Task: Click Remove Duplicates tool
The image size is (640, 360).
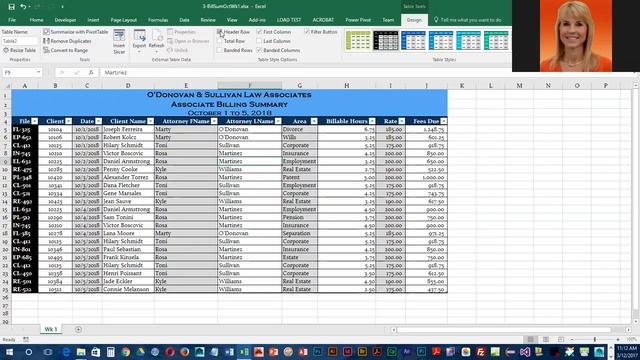Action: 67,41
